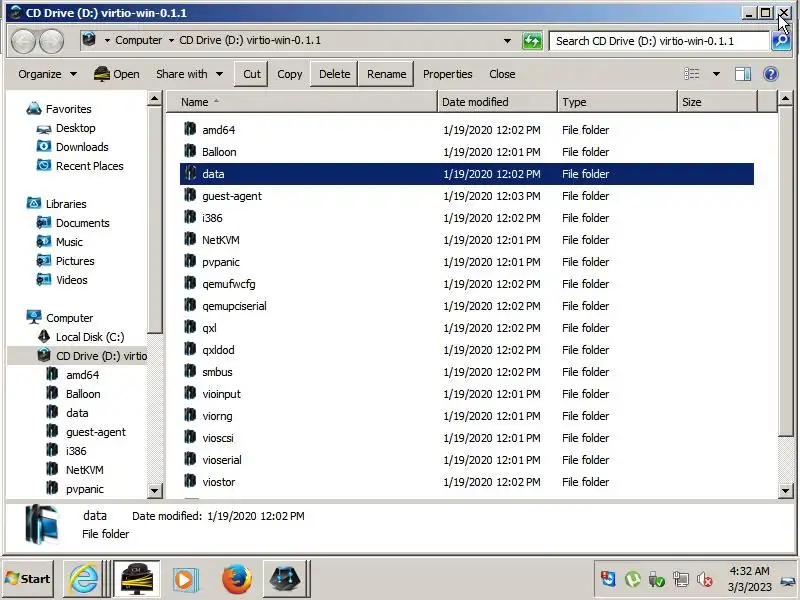Image resolution: width=800 pixels, height=600 pixels.
Task: Toggle the preview pane icon
Action: [x=742, y=74]
